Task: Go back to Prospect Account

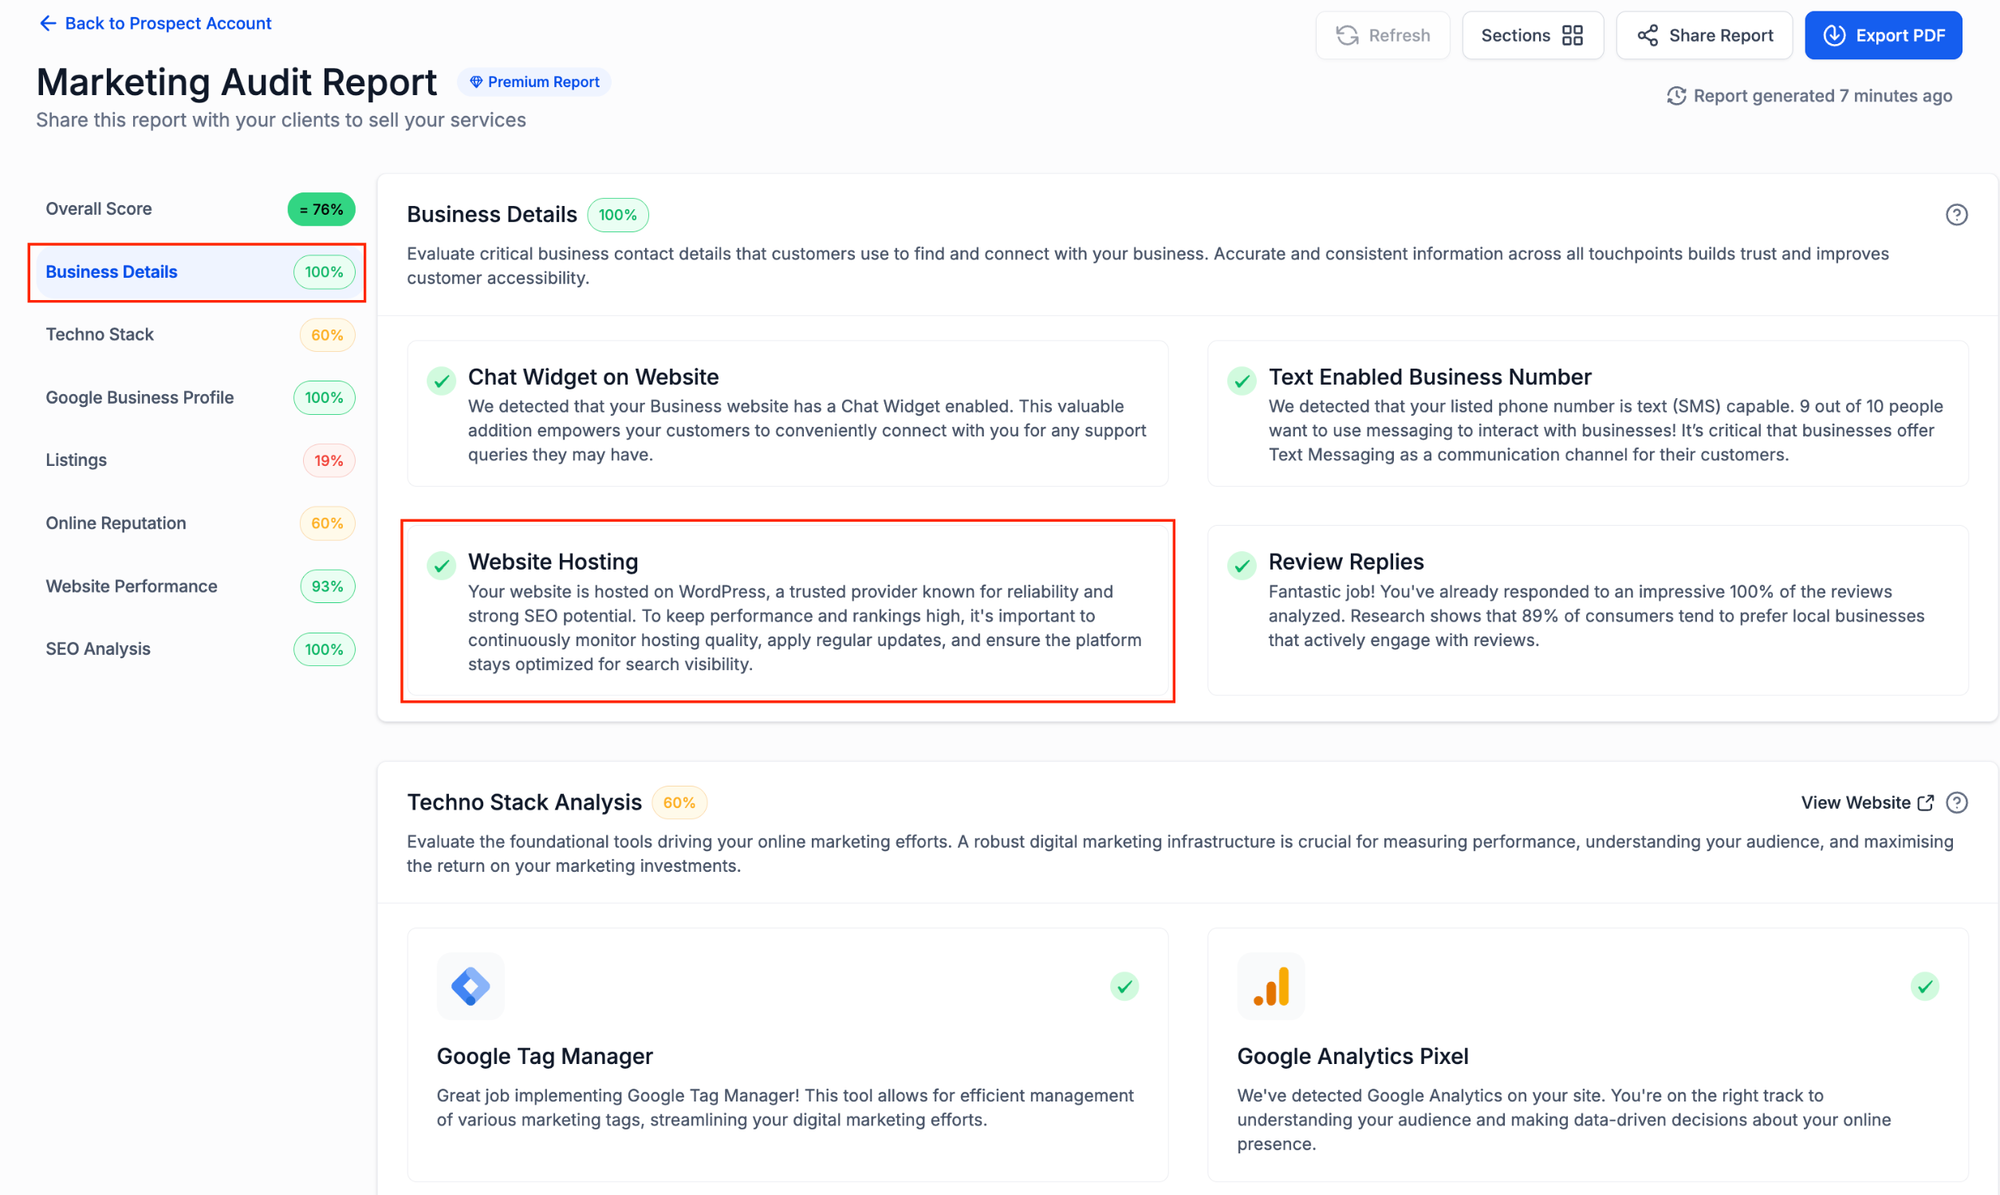Action: coord(167,23)
